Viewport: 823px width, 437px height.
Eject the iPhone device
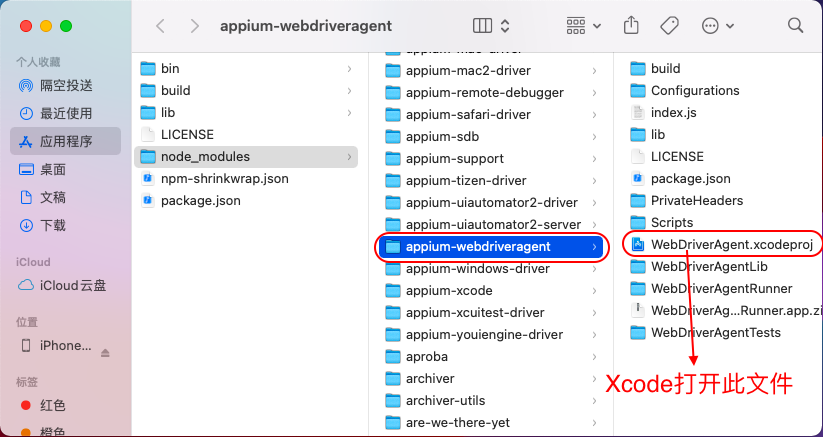(105, 353)
